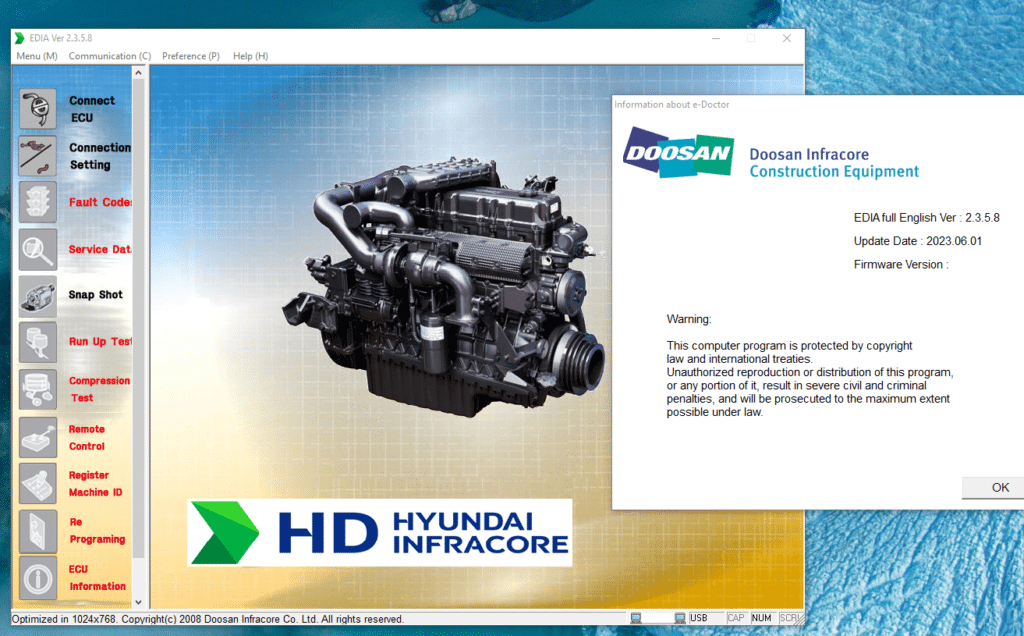Click sidebar scroll down arrow
Viewport: 1024px width, 636px height.
click(x=138, y=602)
